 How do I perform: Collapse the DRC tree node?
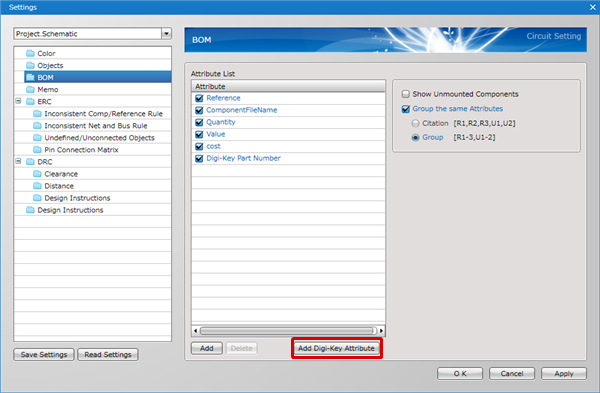pyautogui.click(x=18, y=161)
